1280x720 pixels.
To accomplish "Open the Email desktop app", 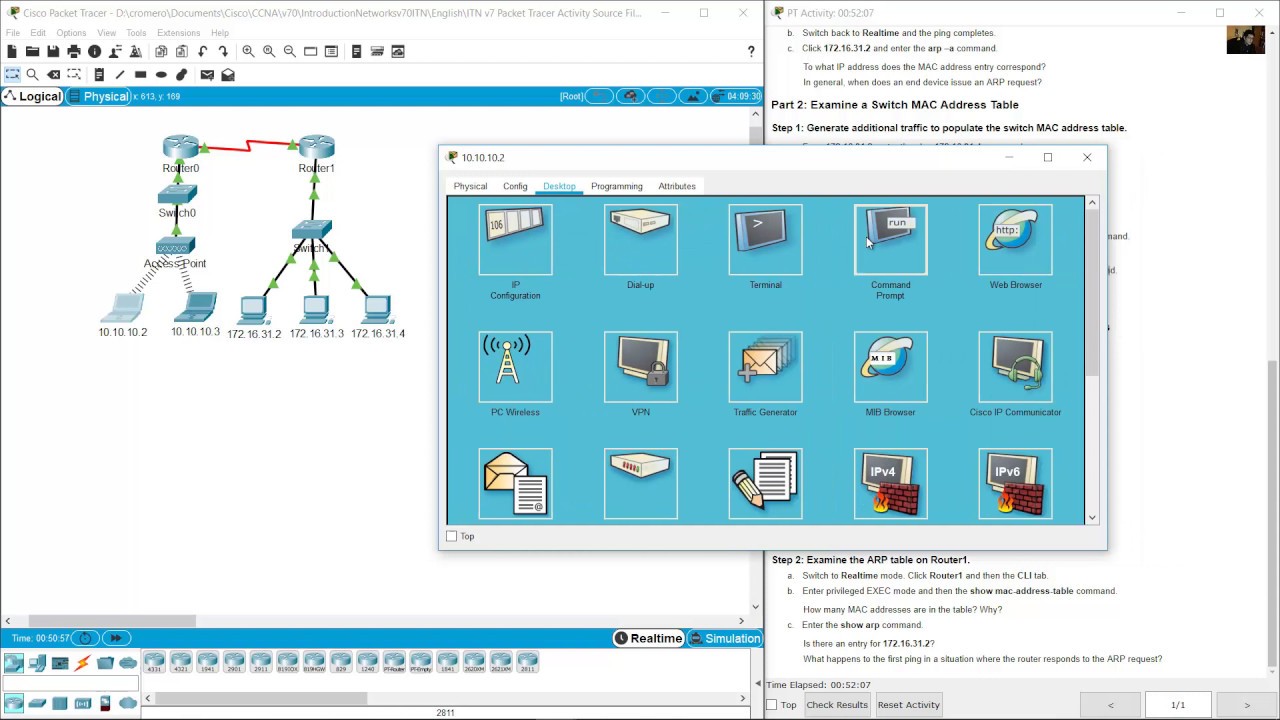I will [515, 485].
